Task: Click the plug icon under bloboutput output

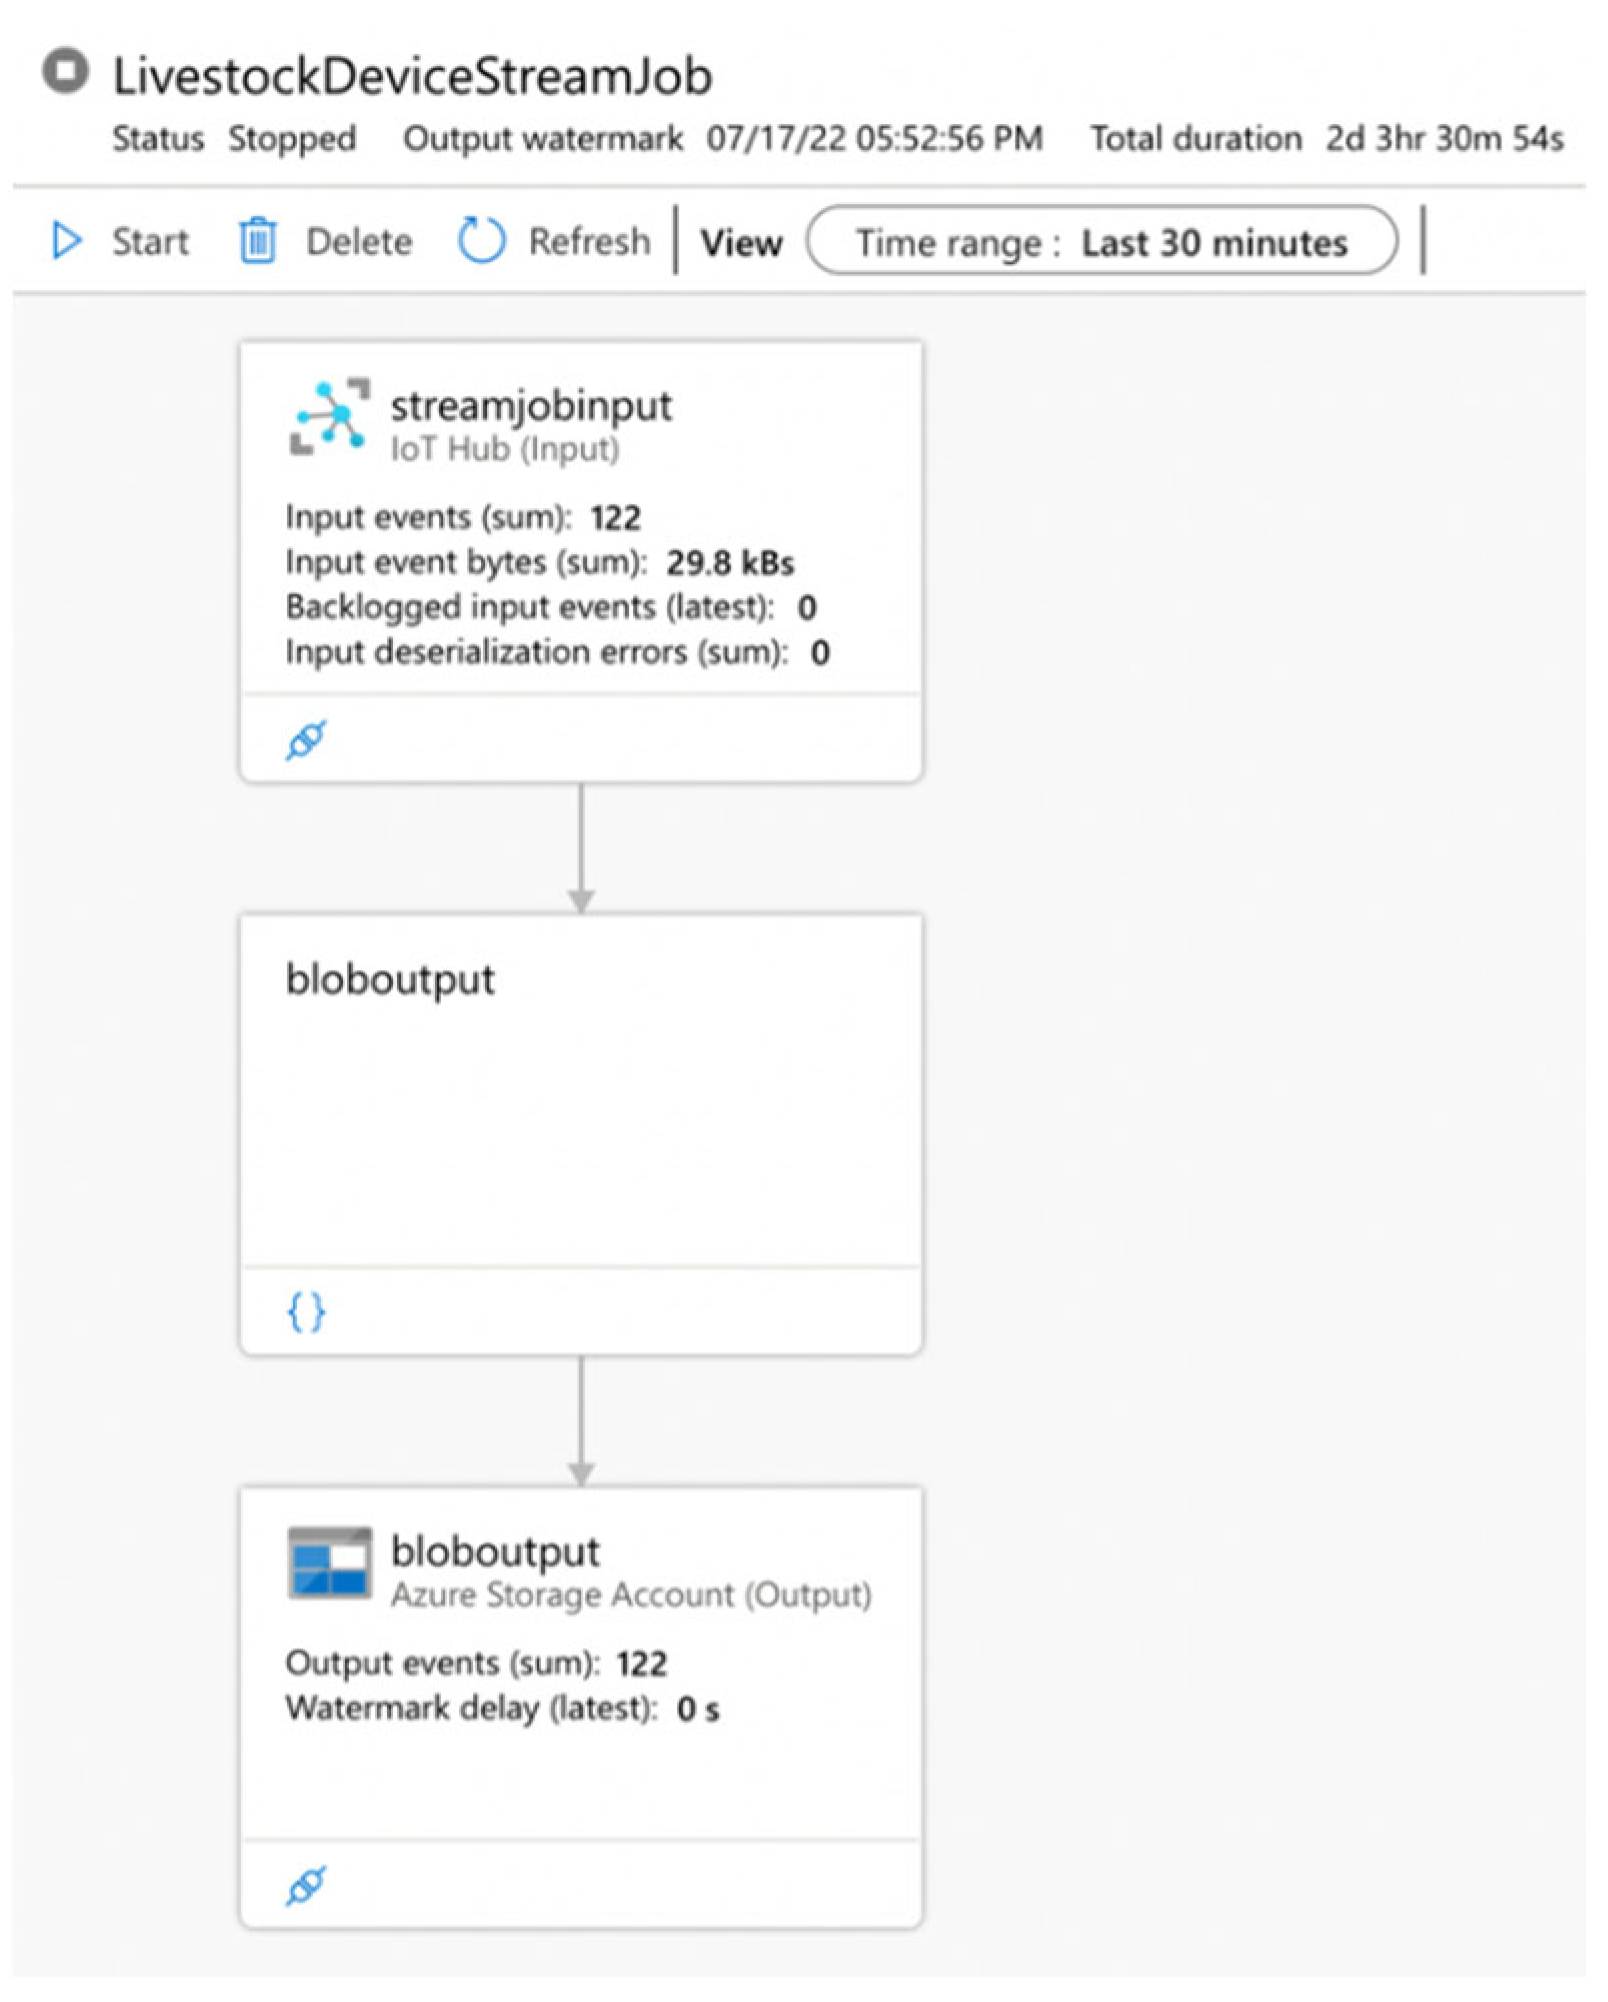Action: (x=306, y=1886)
